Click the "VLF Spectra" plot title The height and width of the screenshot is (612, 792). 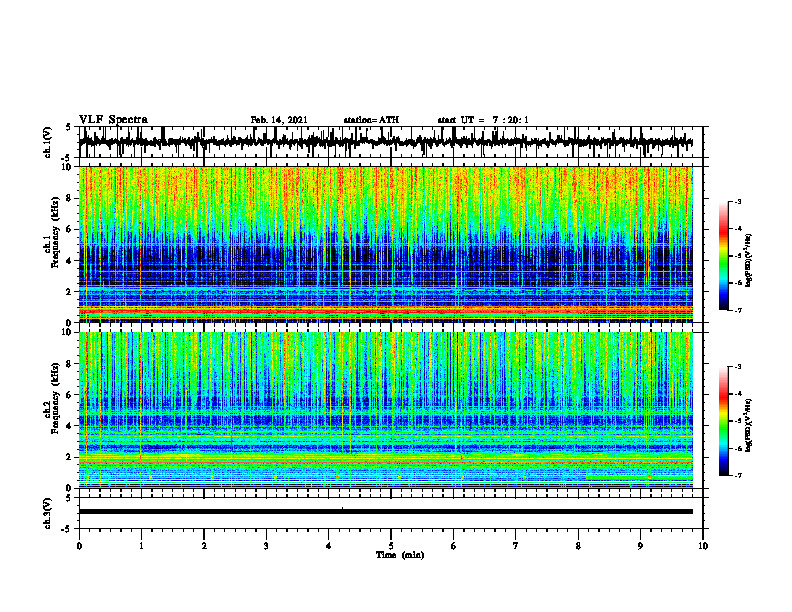tap(113, 120)
